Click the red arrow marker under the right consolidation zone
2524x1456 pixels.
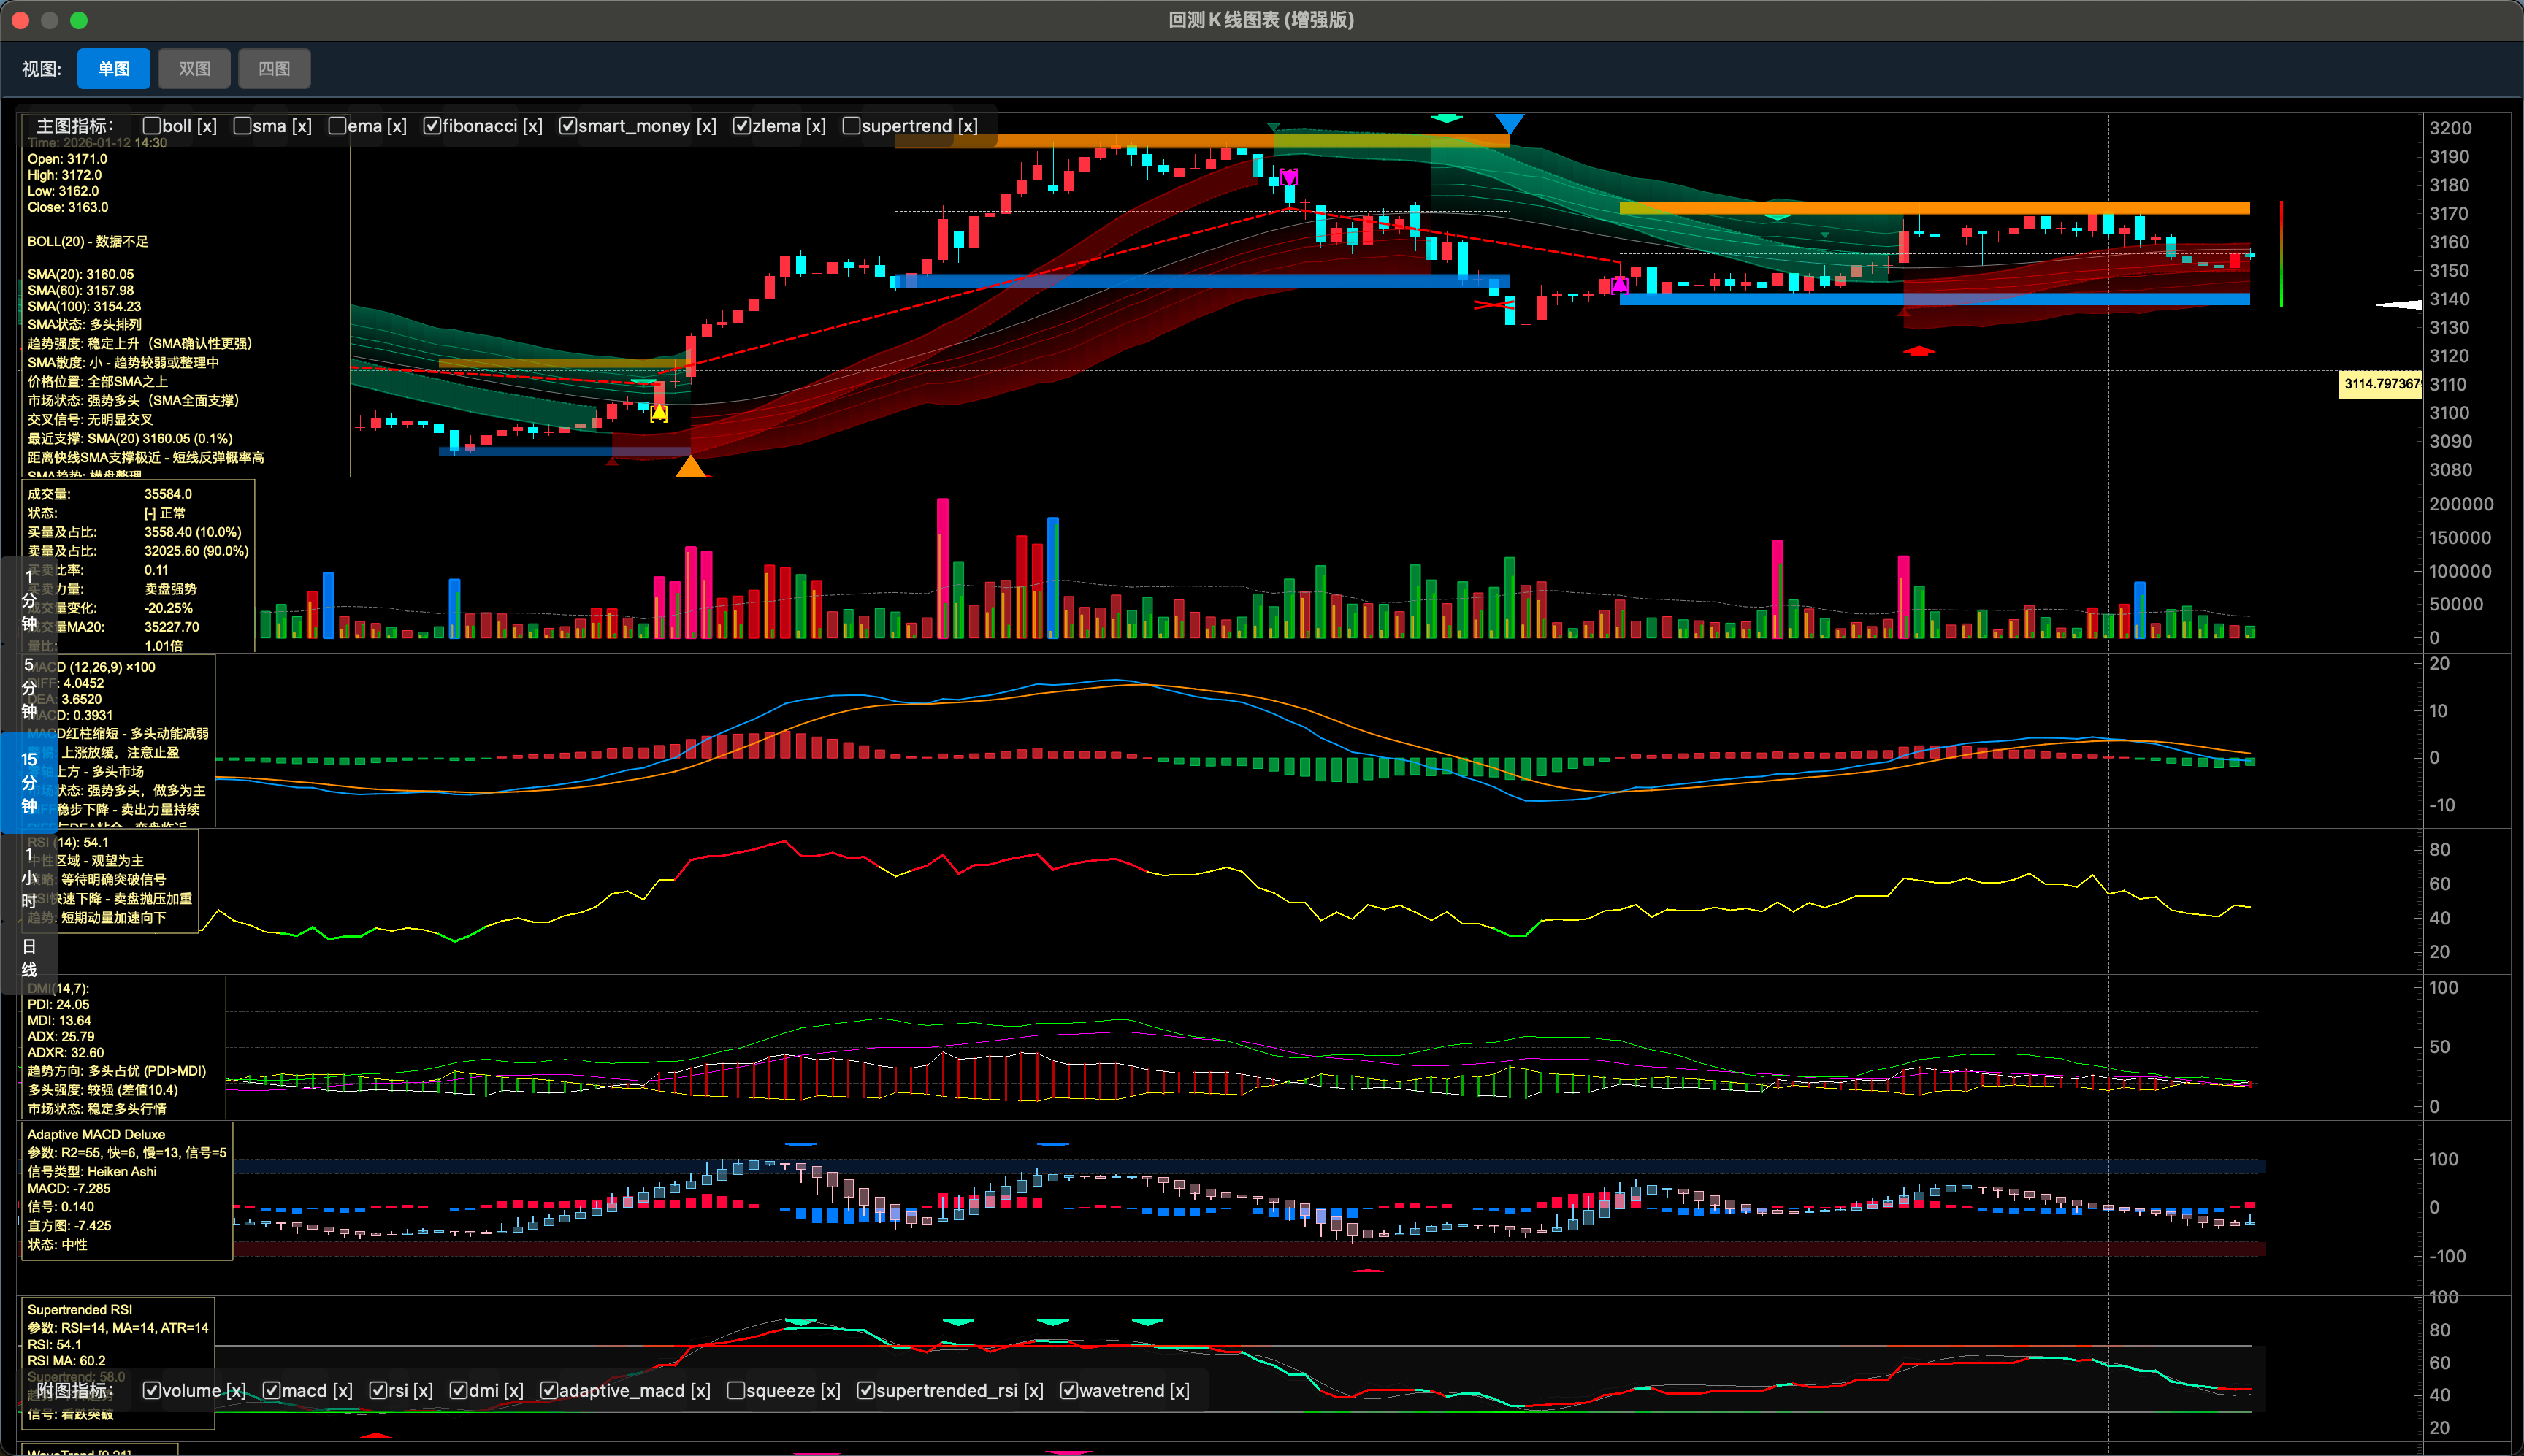pyautogui.click(x=1918, y=351)
